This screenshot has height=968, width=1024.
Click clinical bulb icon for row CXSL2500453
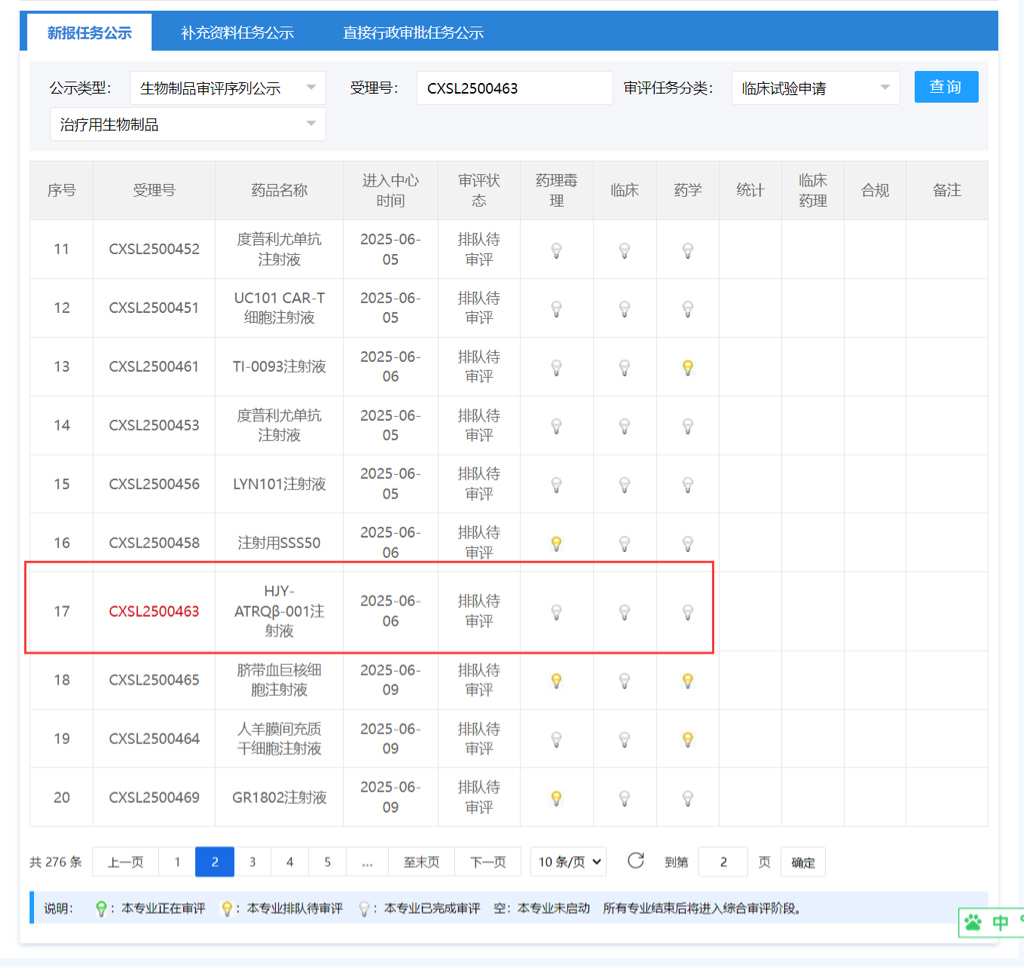[624, 427]
